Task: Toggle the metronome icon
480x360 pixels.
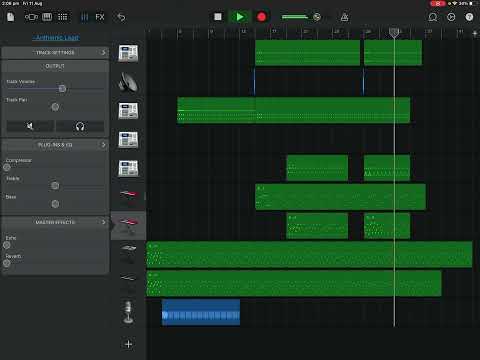Action: 344,17
